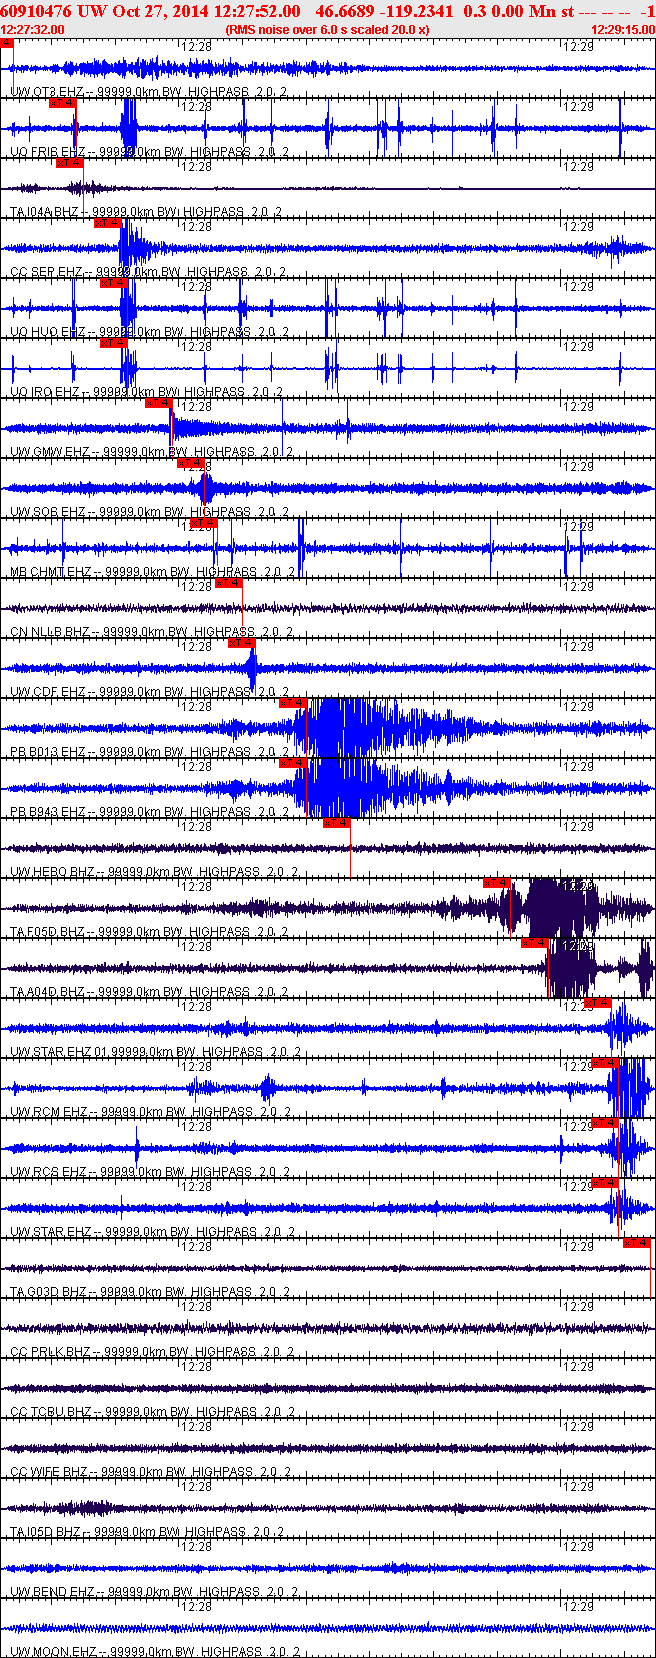This screenshot has width=656, height=1658.
Task: Click the PB B943 EHZ station label
Action: pyautogui.click(x=149, y=812)
